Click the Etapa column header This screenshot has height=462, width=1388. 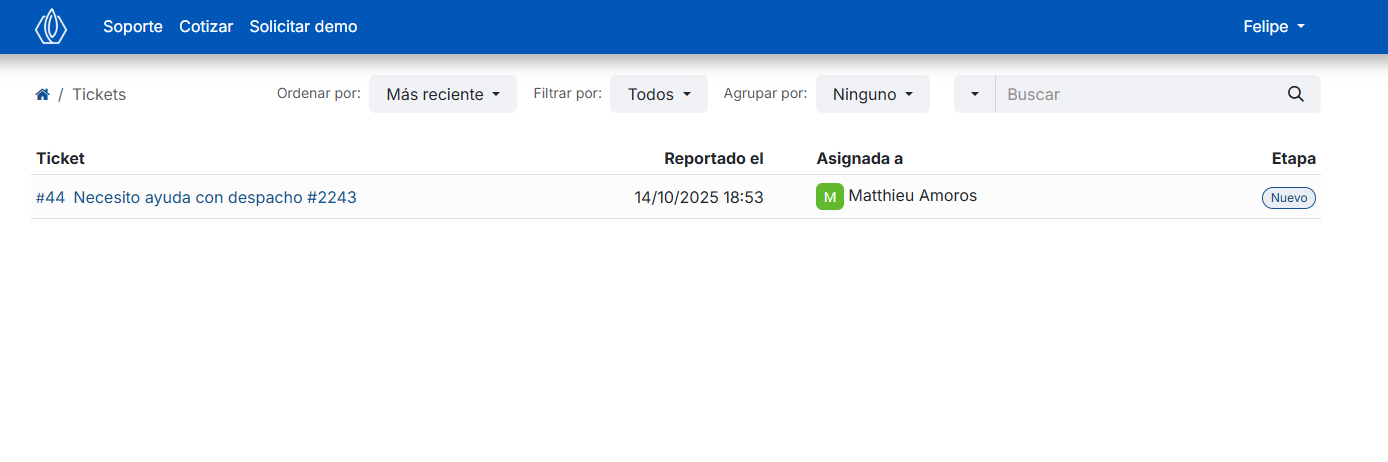(1293, 158)
